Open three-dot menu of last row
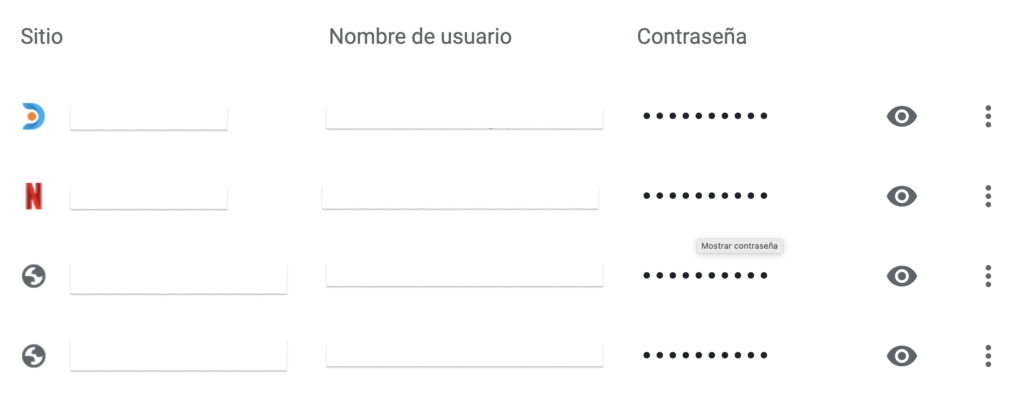This screenshot has width=1024, height=418. pos(988,356)
